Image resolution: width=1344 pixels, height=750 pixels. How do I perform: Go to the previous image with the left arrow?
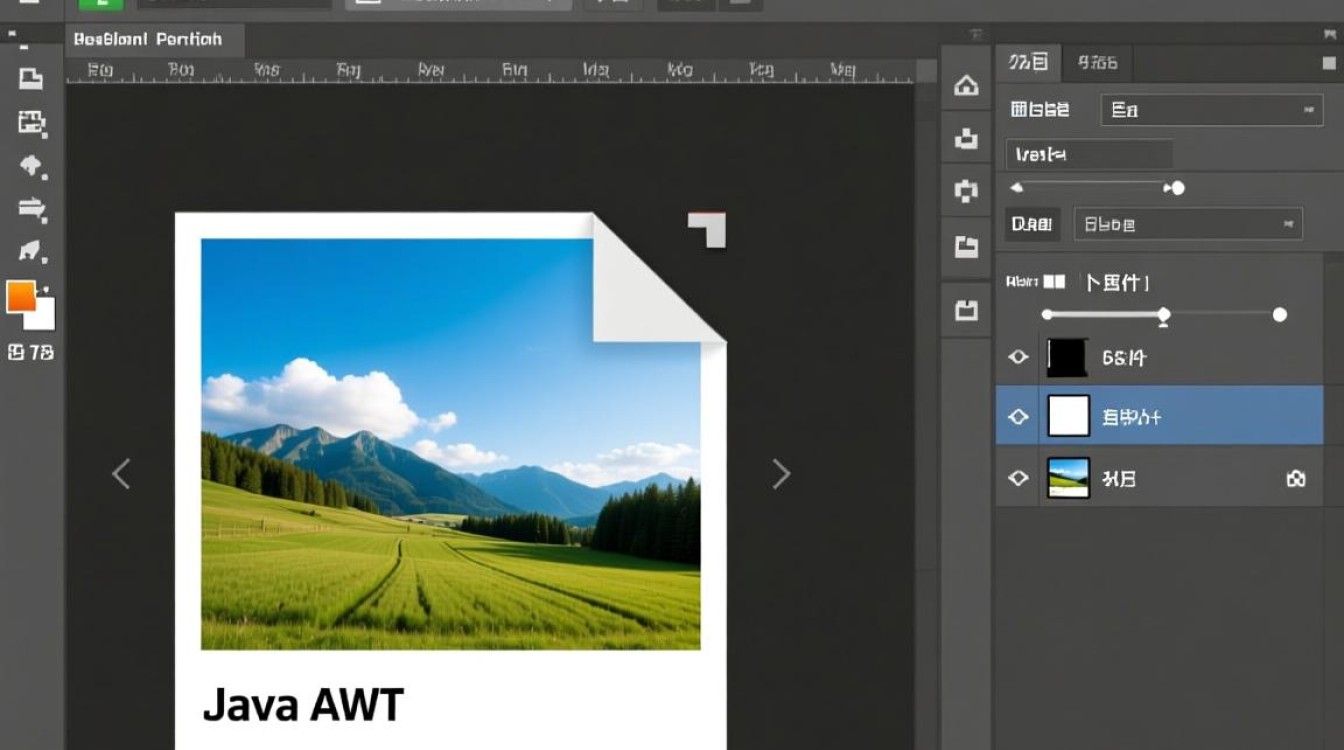(121, 474)
